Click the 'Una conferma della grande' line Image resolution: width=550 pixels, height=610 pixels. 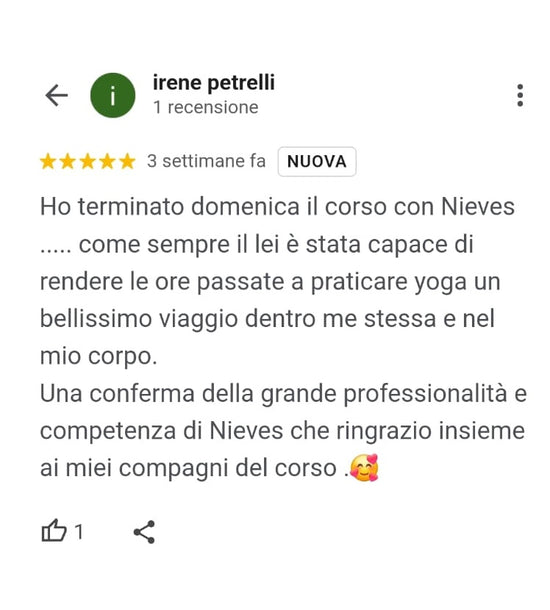(284, 394)
